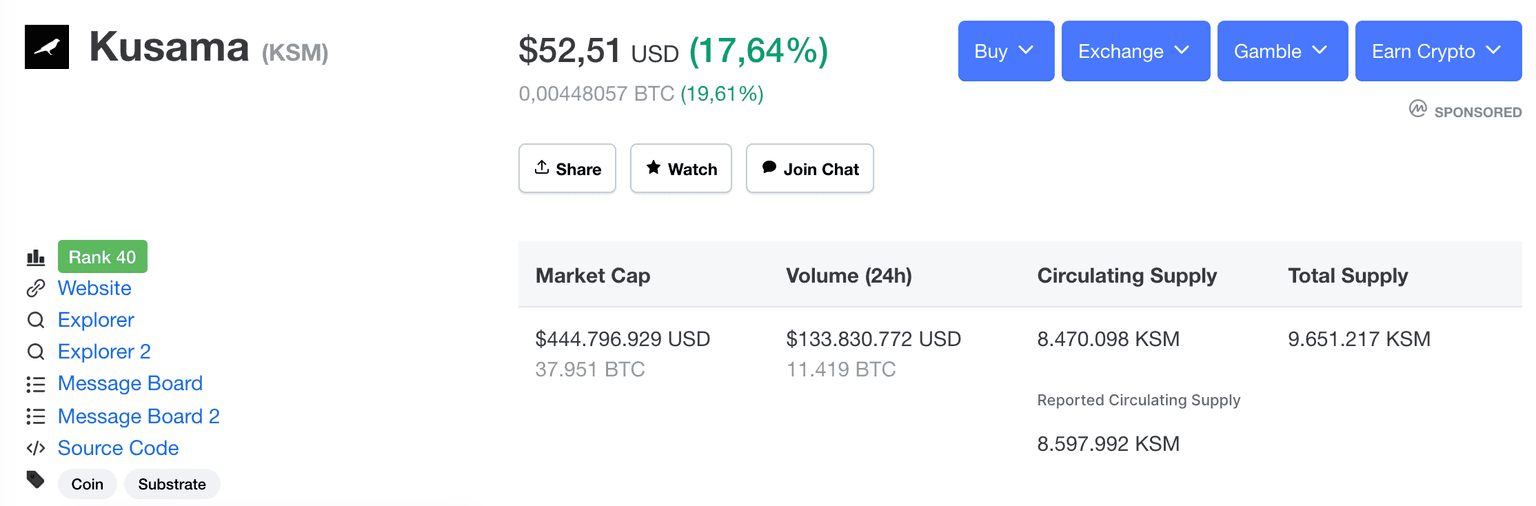1536x506 pixels.
Task: Click the code brackets icon beside Source Code
Action: pos(36,448)
